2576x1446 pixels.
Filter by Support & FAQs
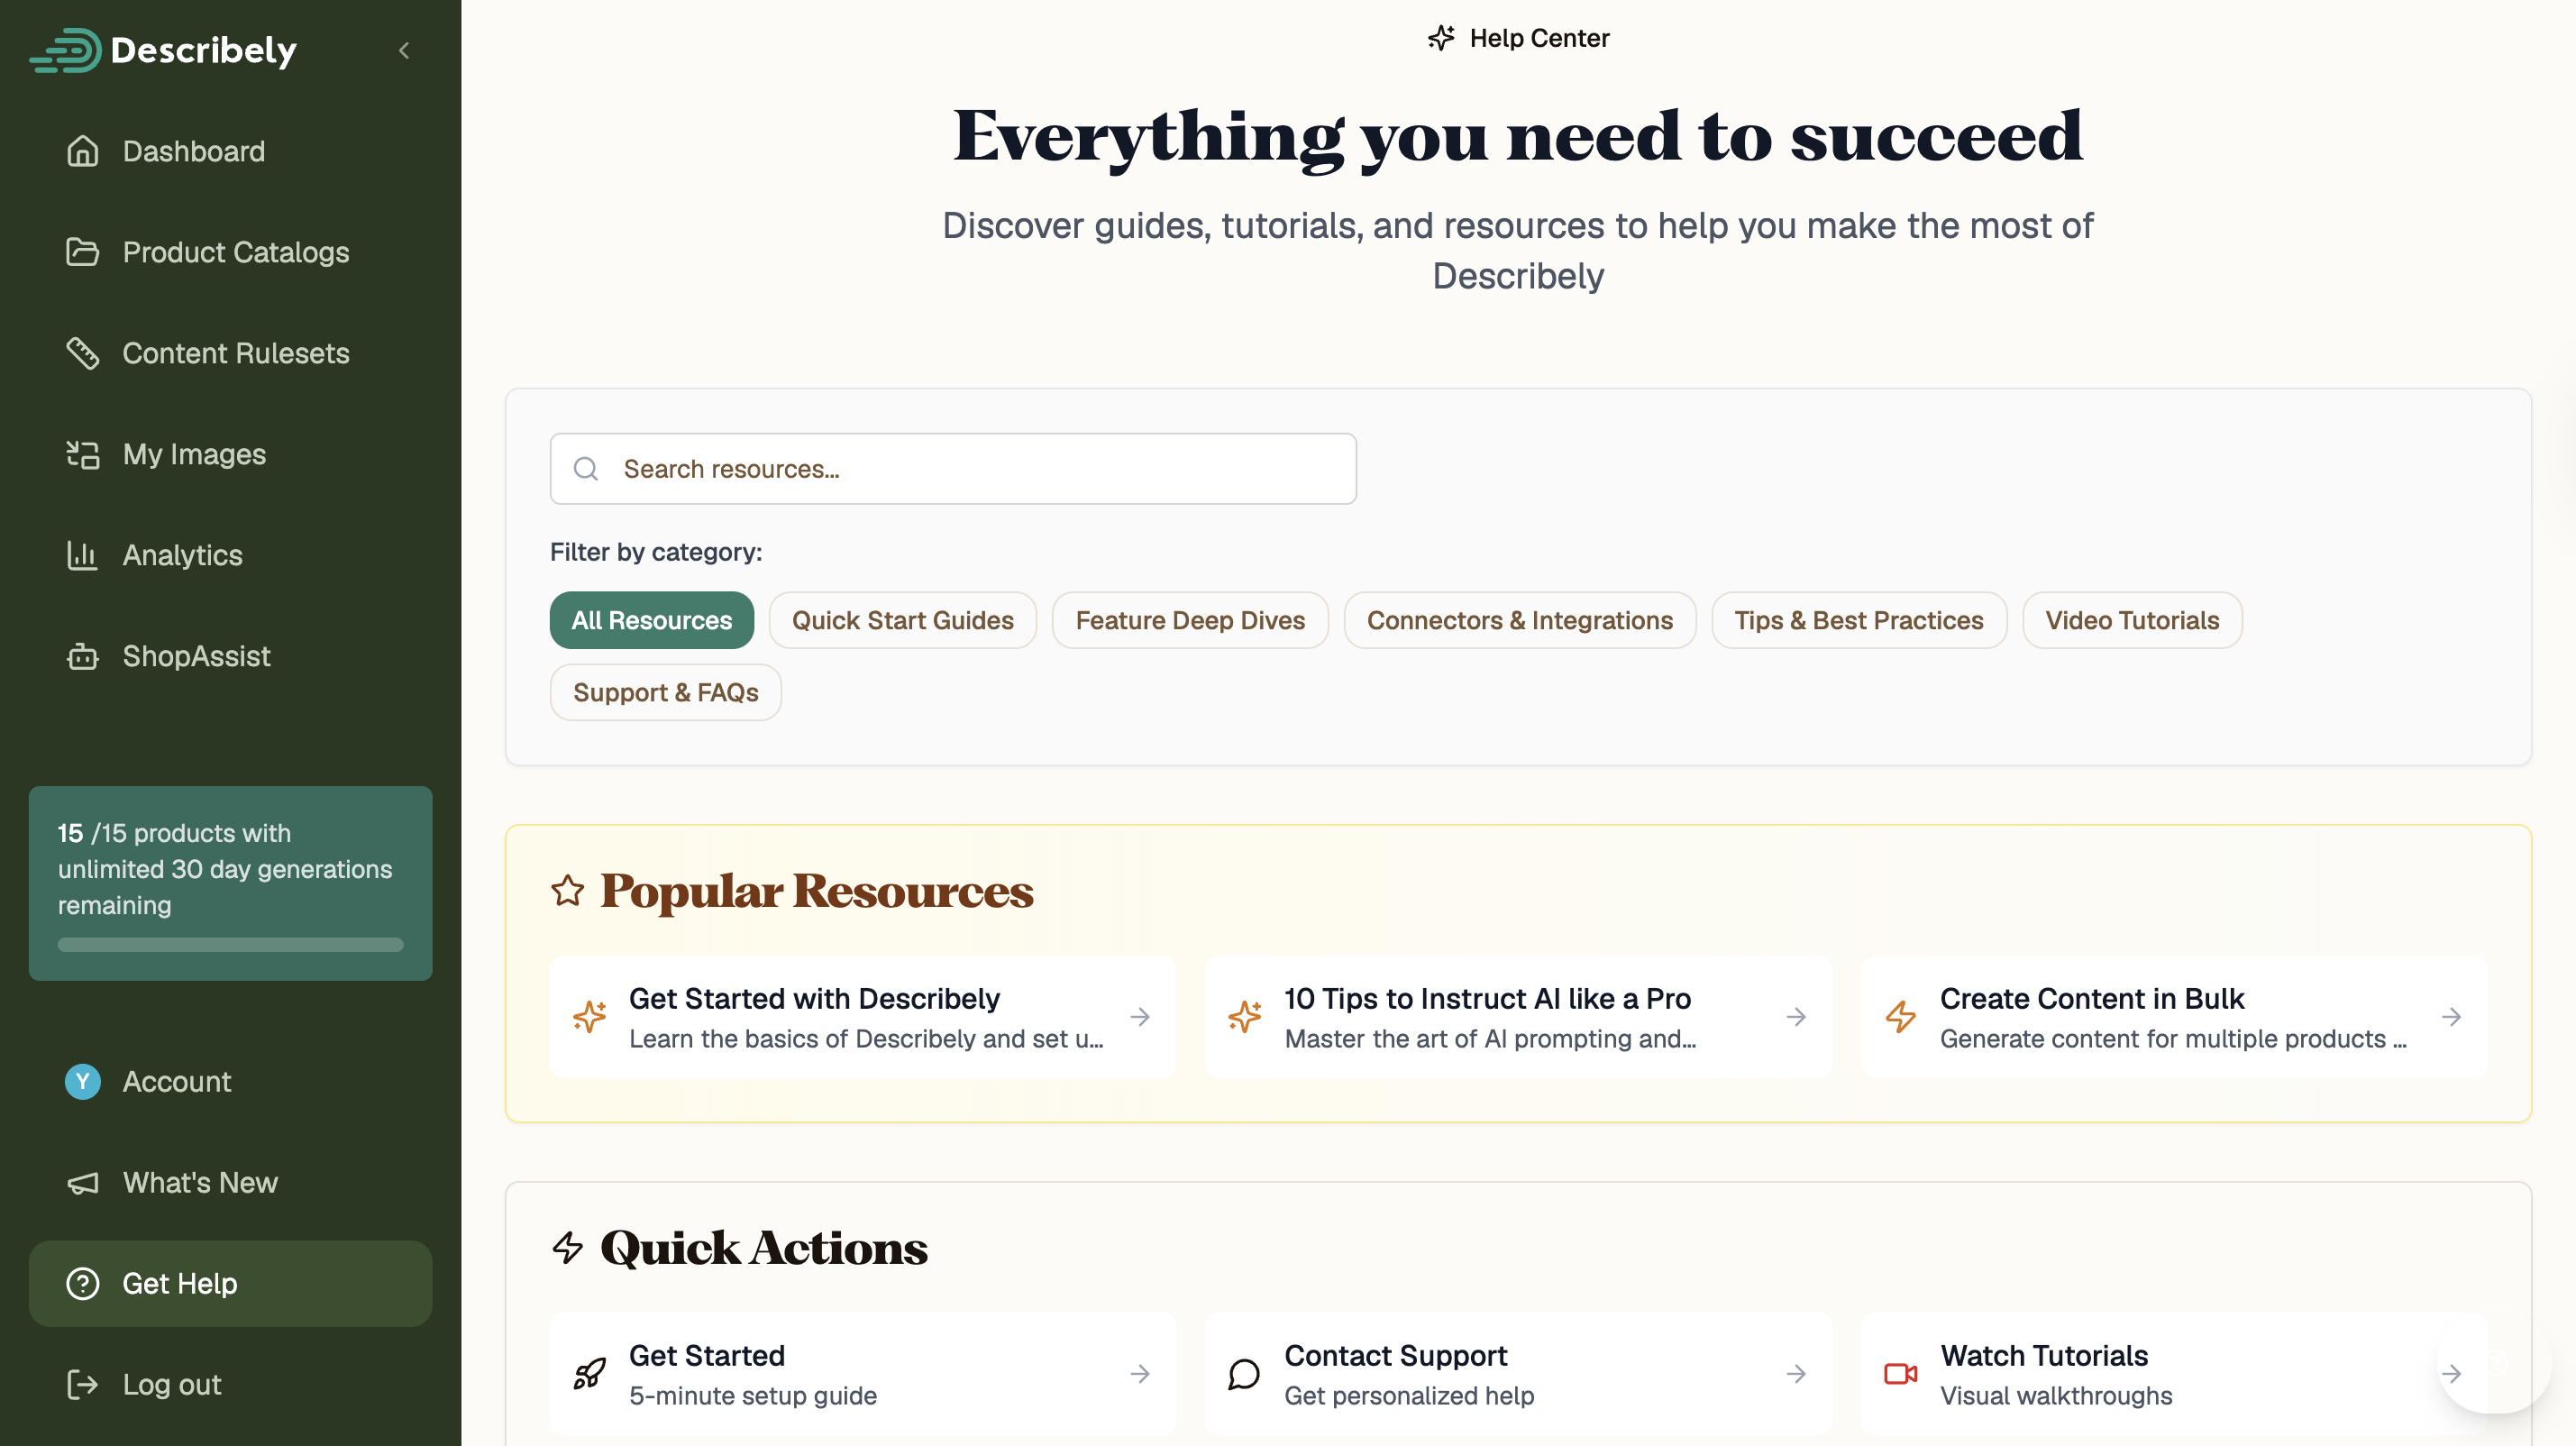[x=665, y=692]
